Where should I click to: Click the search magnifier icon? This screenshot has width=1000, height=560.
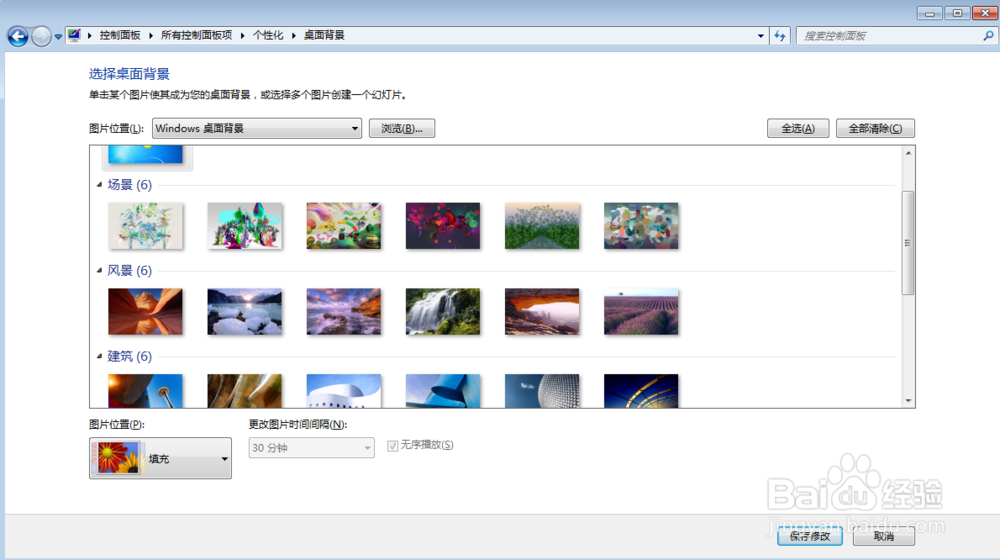(988, 36)
